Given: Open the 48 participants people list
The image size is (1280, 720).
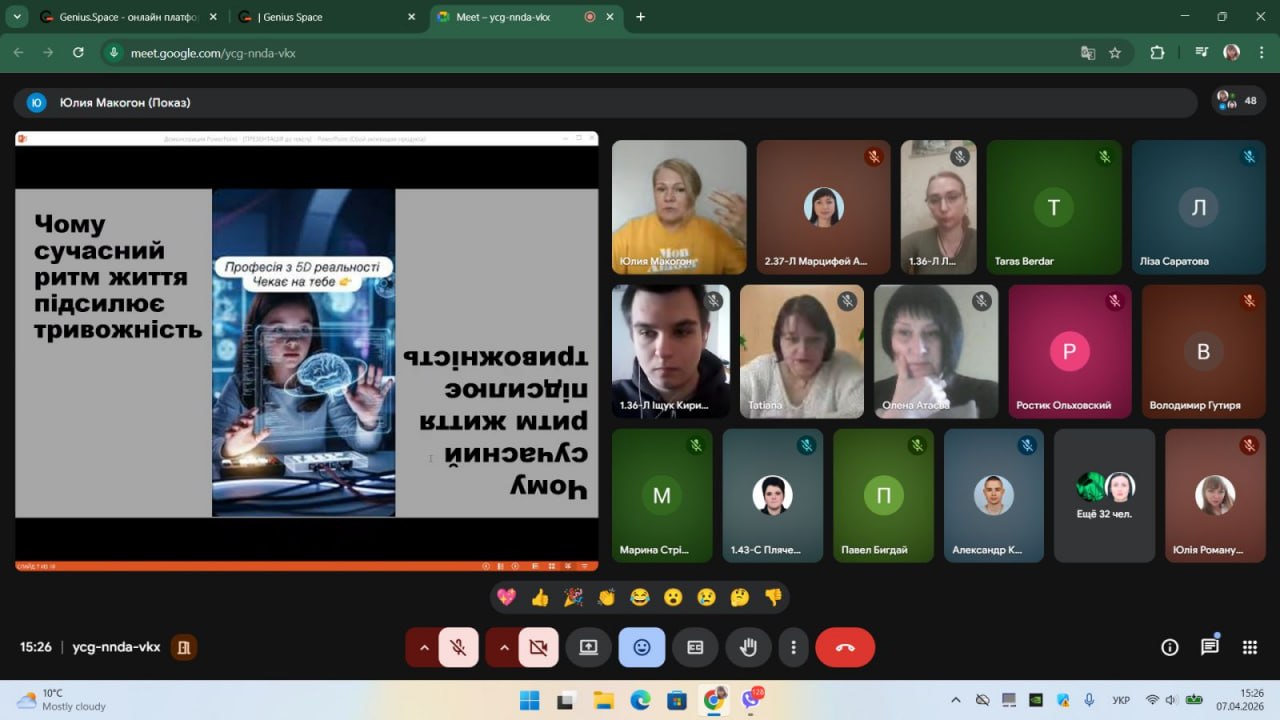Looking at the screenshot, I should click(1238, 101).
